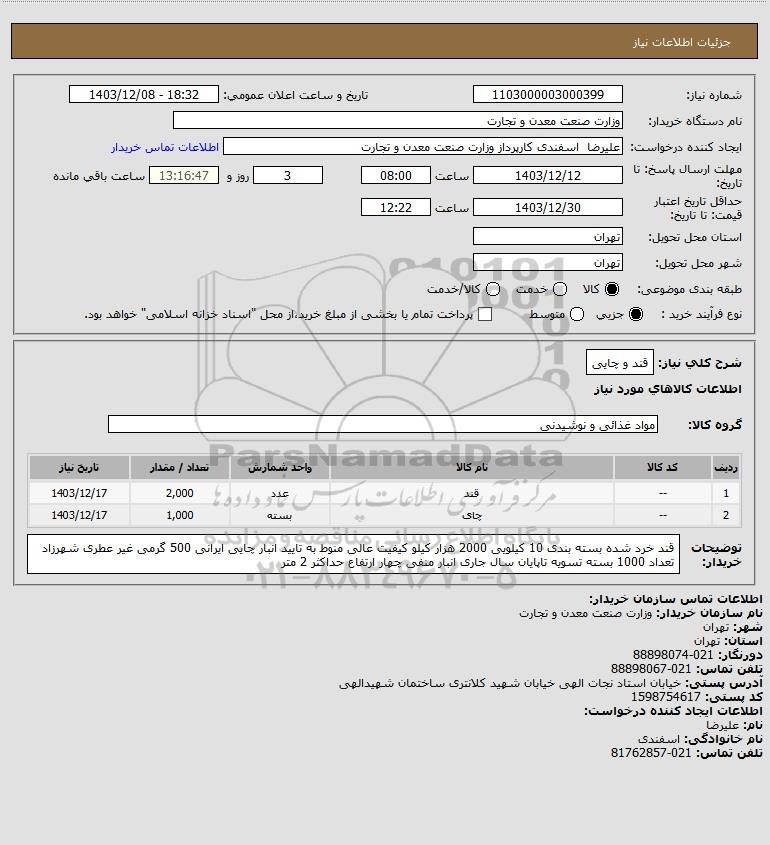Click the creator phone 81762857-021
The width and height of the screenshot is (770, 845).
[x=650, y=753]
